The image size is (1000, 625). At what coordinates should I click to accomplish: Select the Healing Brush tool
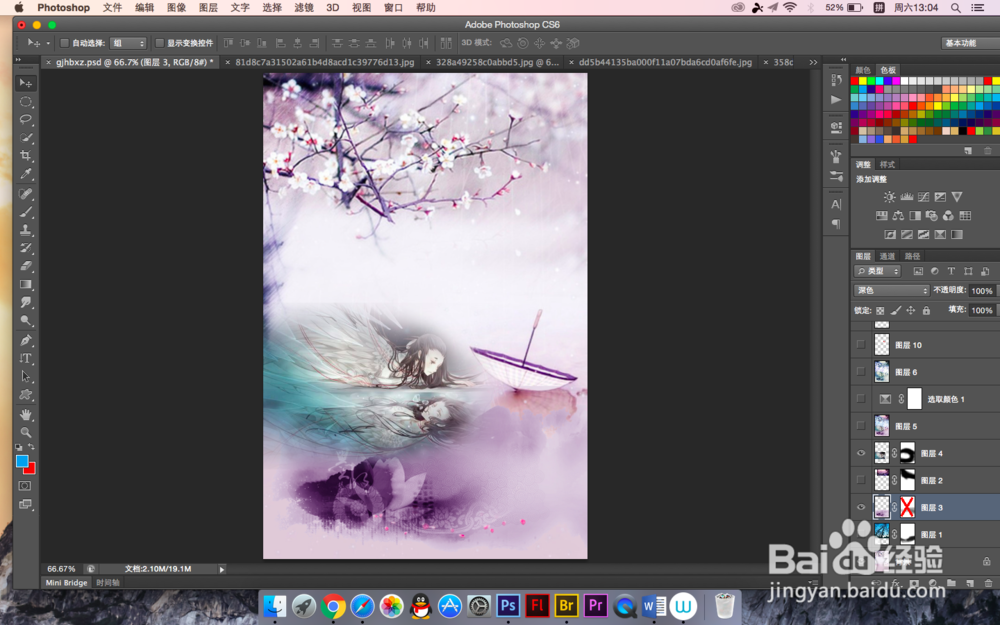[26, 194]
